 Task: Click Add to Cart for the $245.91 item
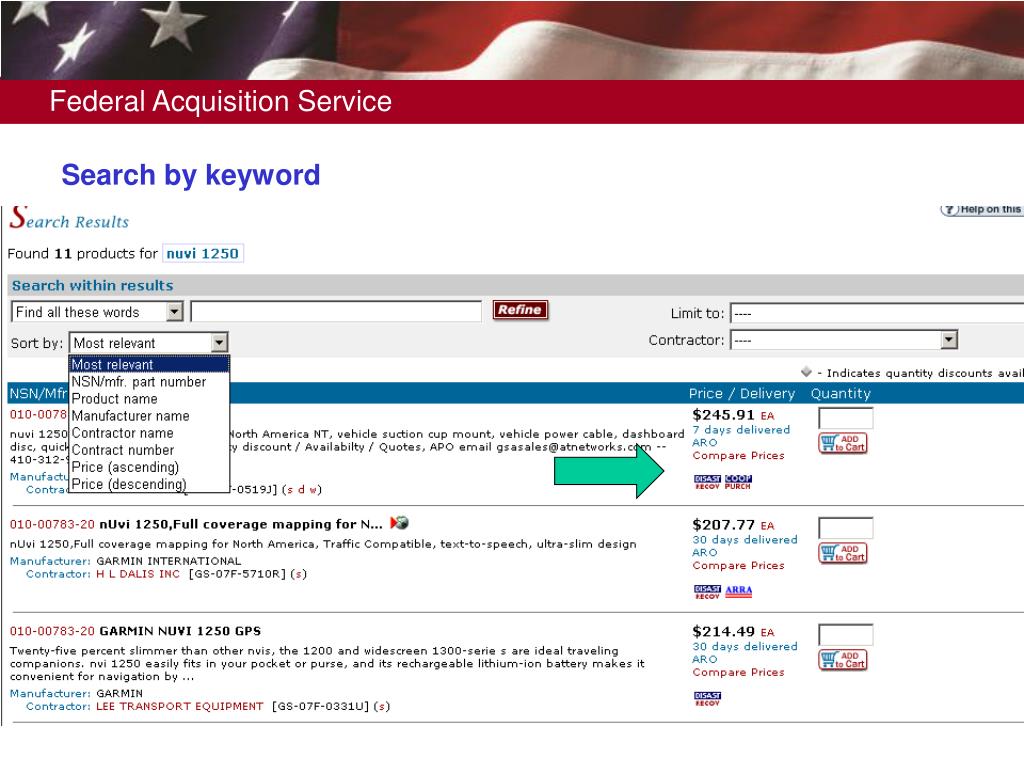[842, 443]
